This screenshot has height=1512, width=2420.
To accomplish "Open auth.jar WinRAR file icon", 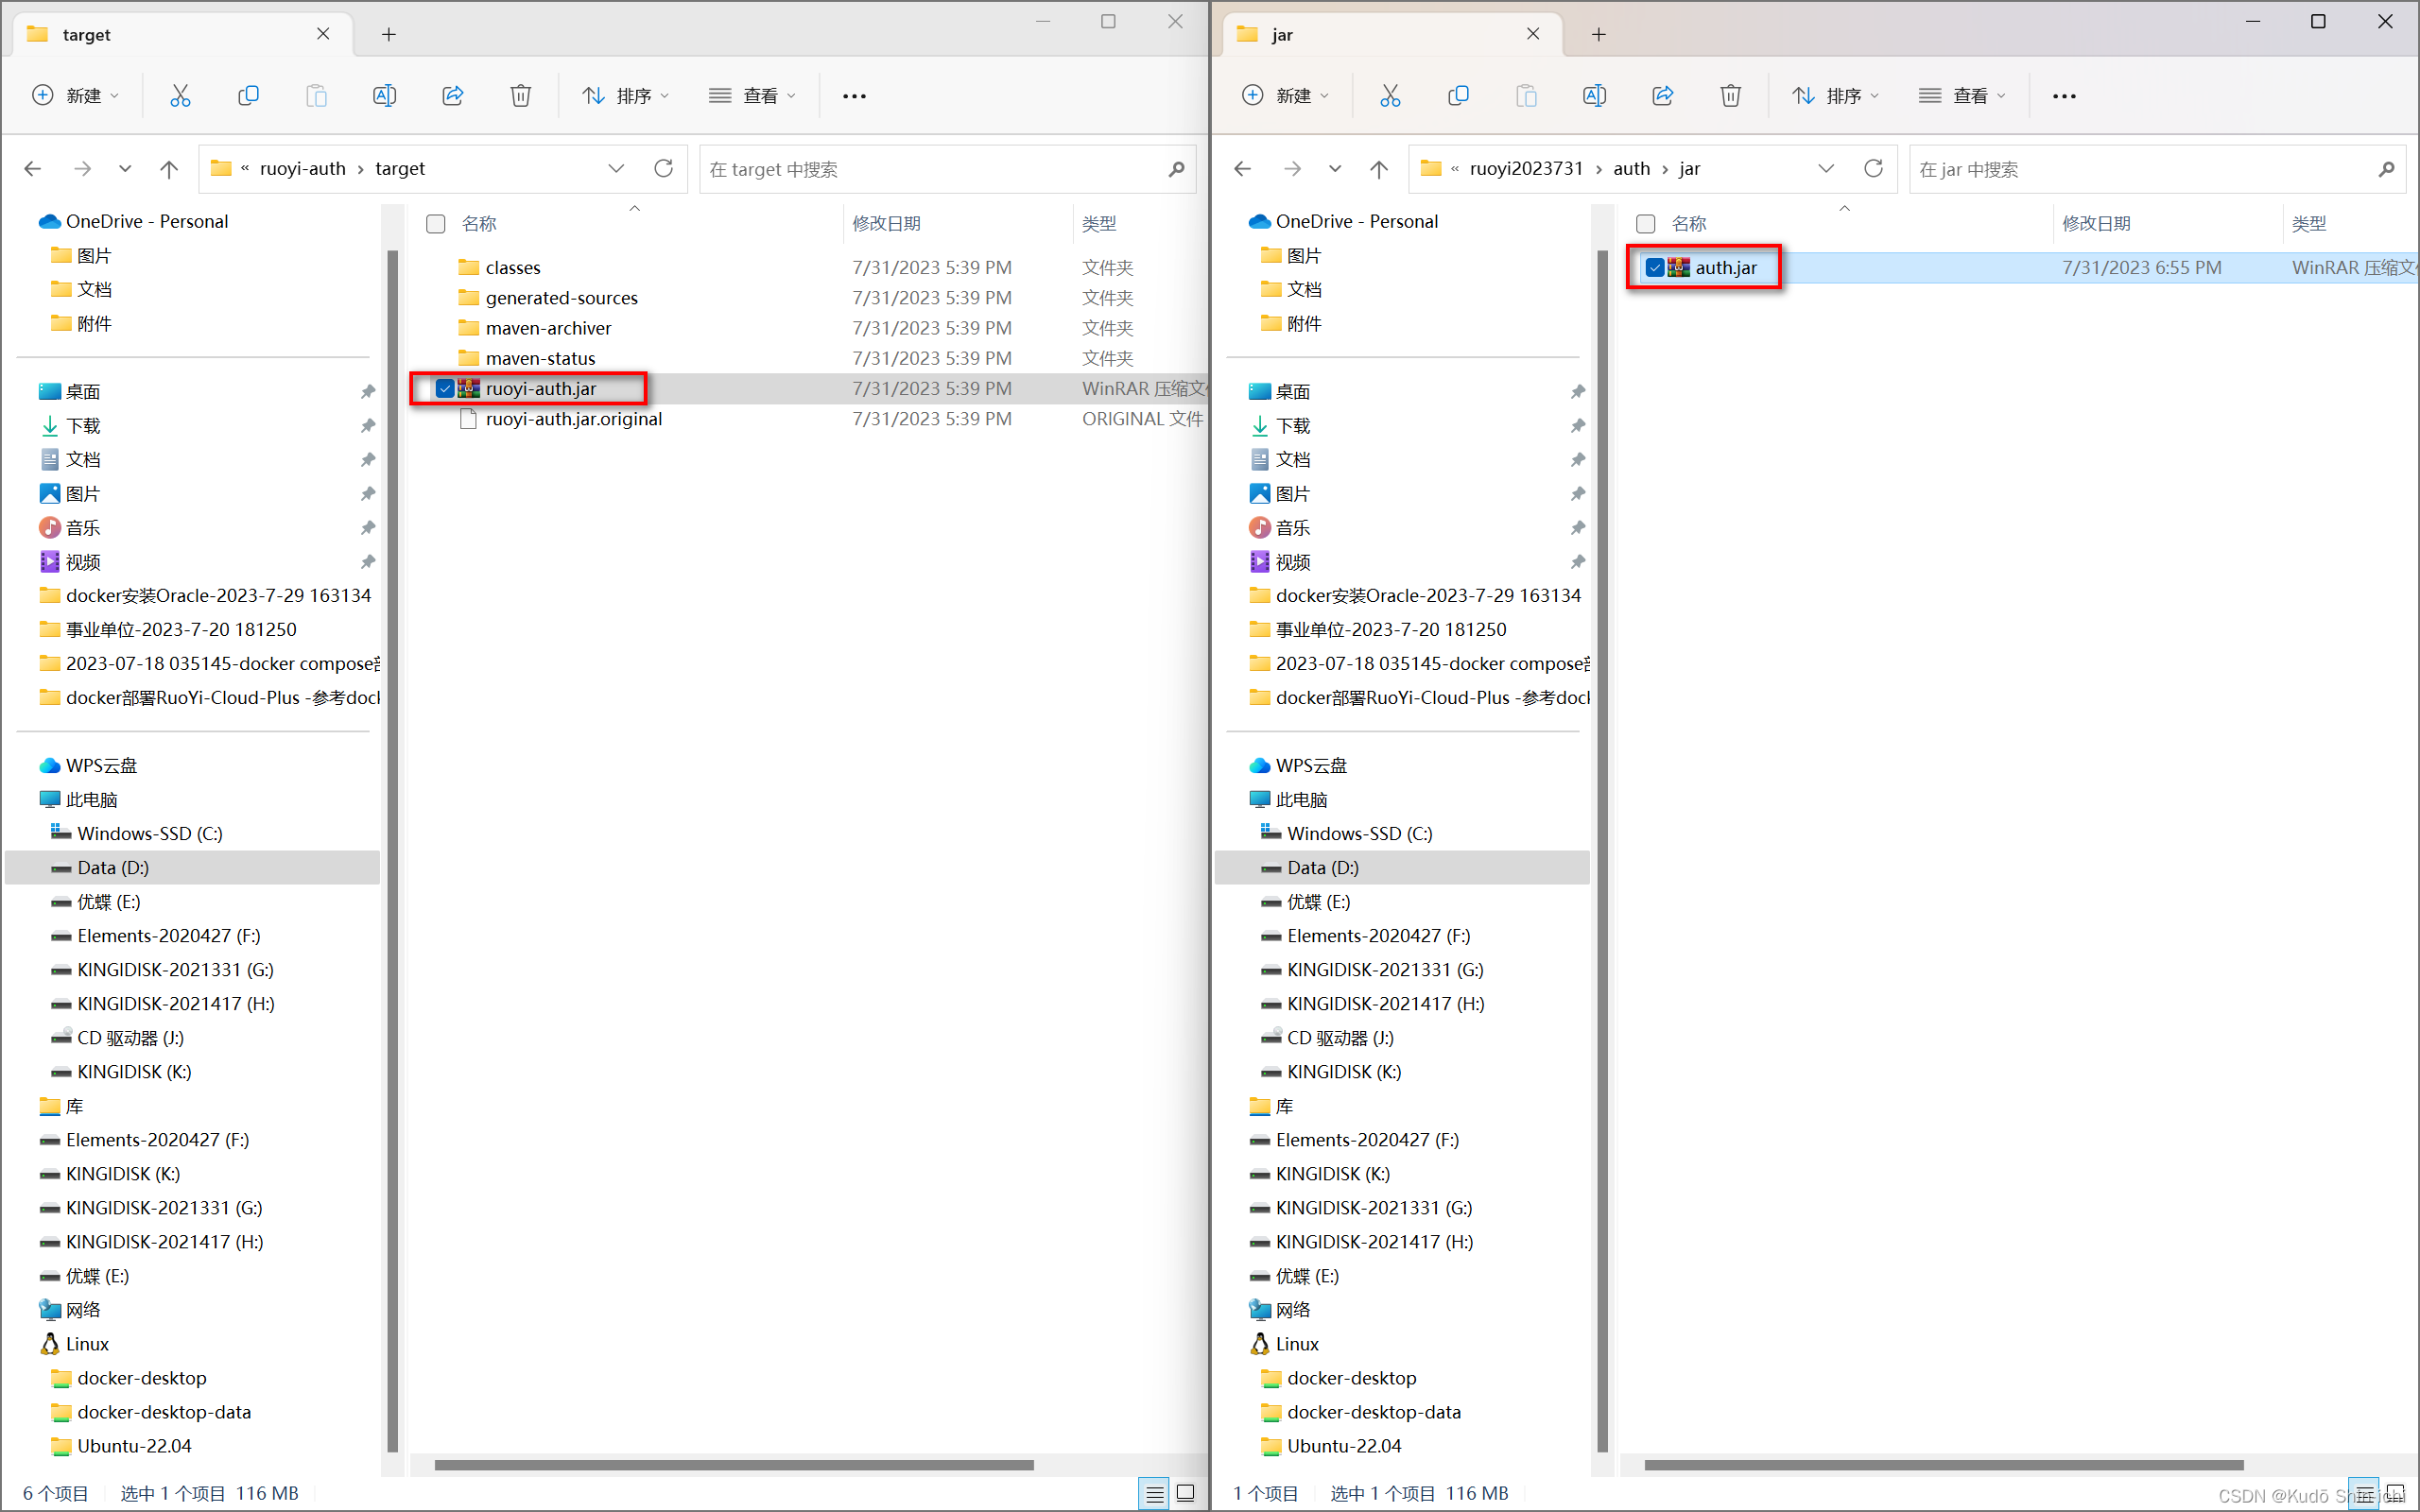I will pos(1679,267).
